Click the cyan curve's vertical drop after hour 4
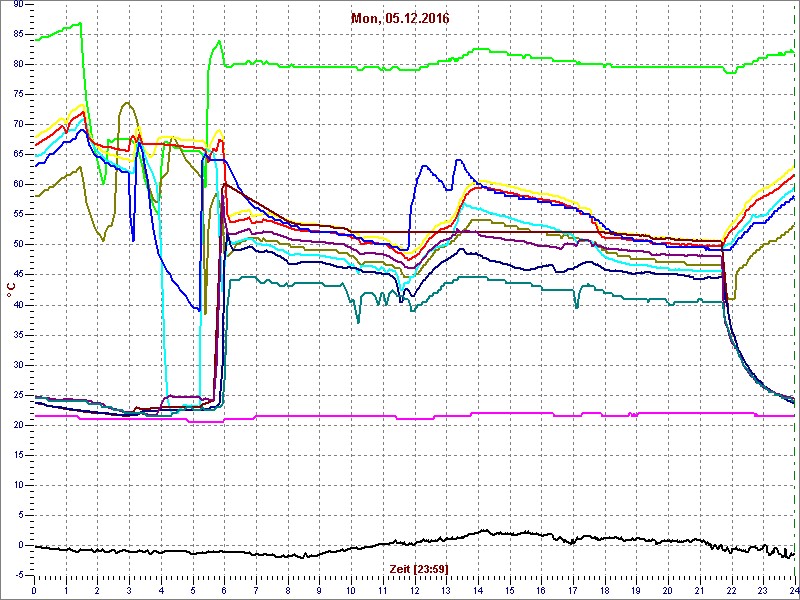Screen dimensions: 800x600 point(163,300)
